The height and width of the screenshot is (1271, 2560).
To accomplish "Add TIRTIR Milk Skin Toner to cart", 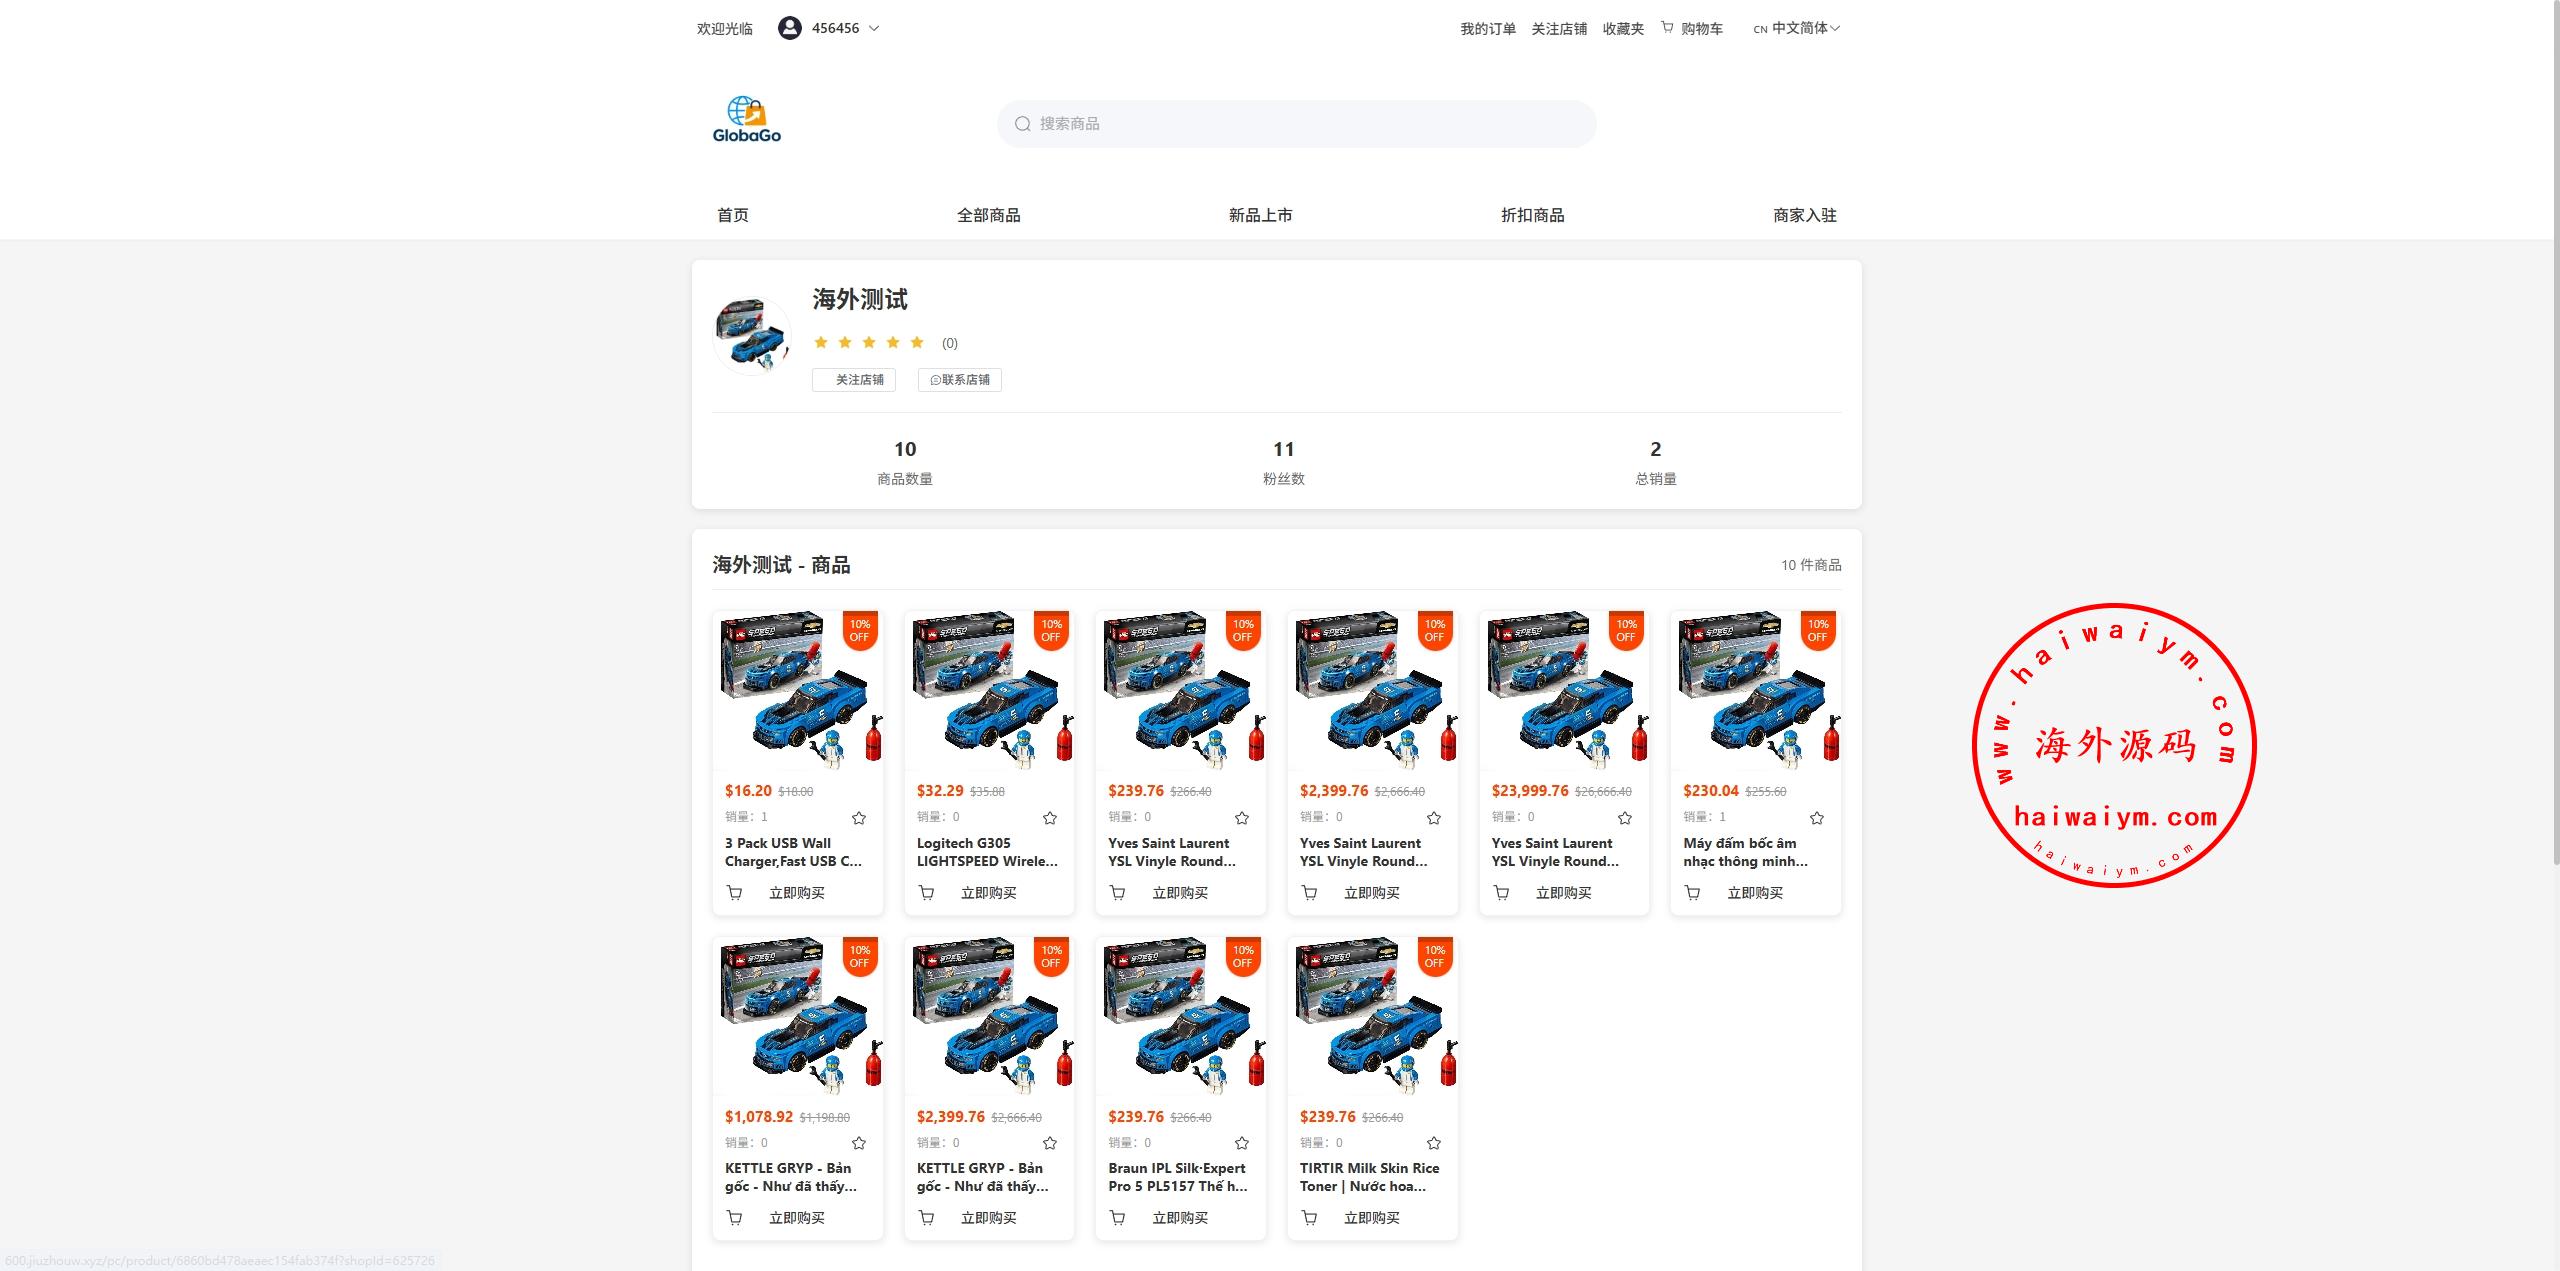I will (1309, 1218).
